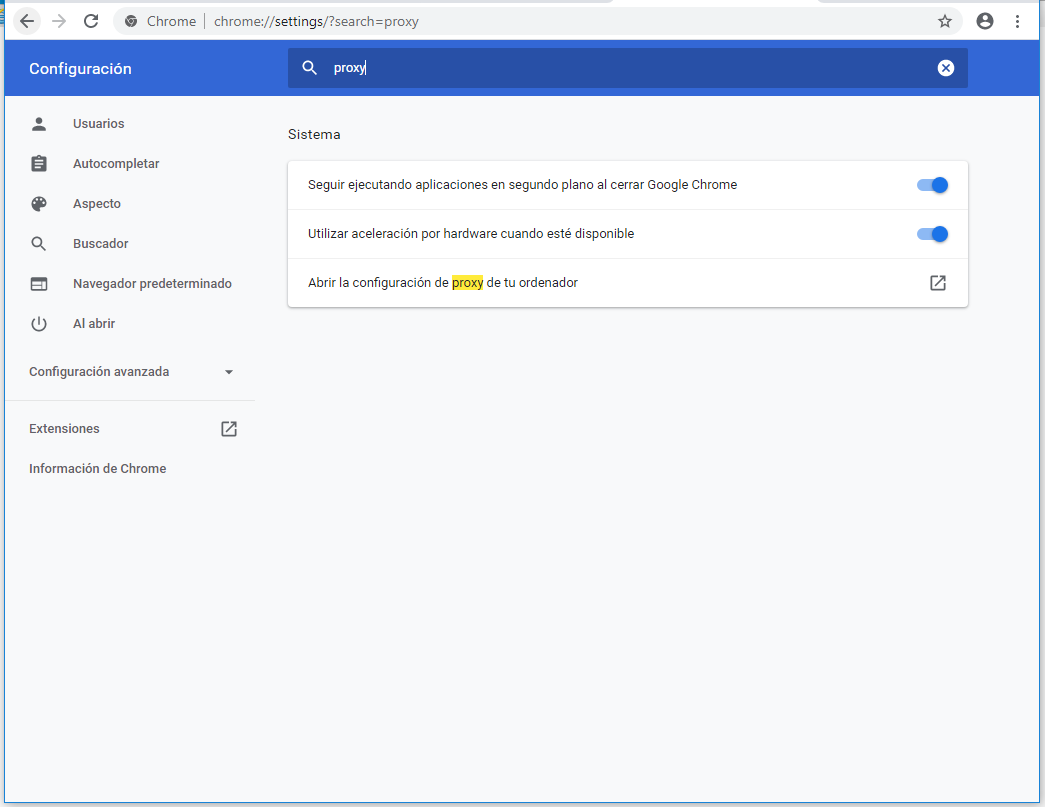Bookmark this page with the star icon
This screenshot has width=1045, height=807.
pos(944,21)
